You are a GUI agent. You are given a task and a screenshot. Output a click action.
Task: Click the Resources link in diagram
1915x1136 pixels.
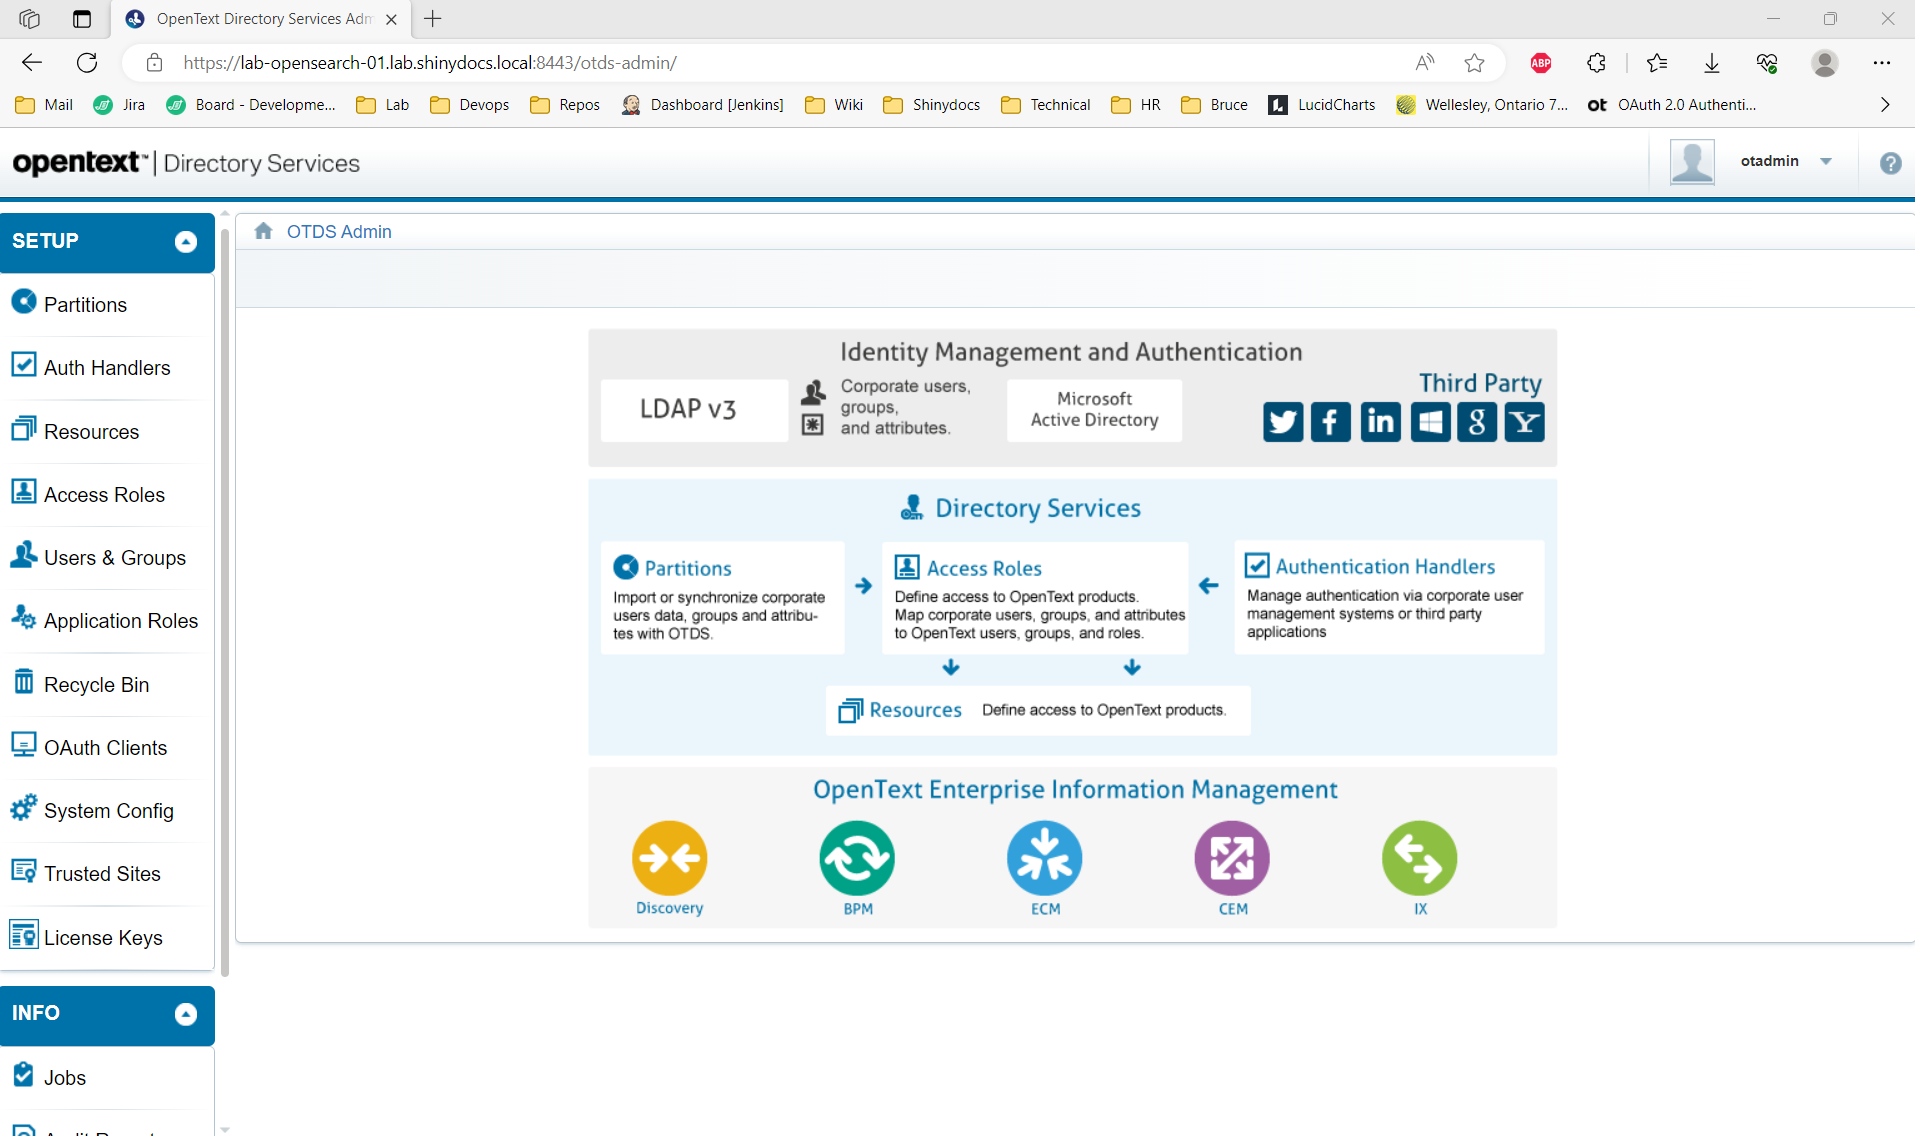[x=915, y=710]
